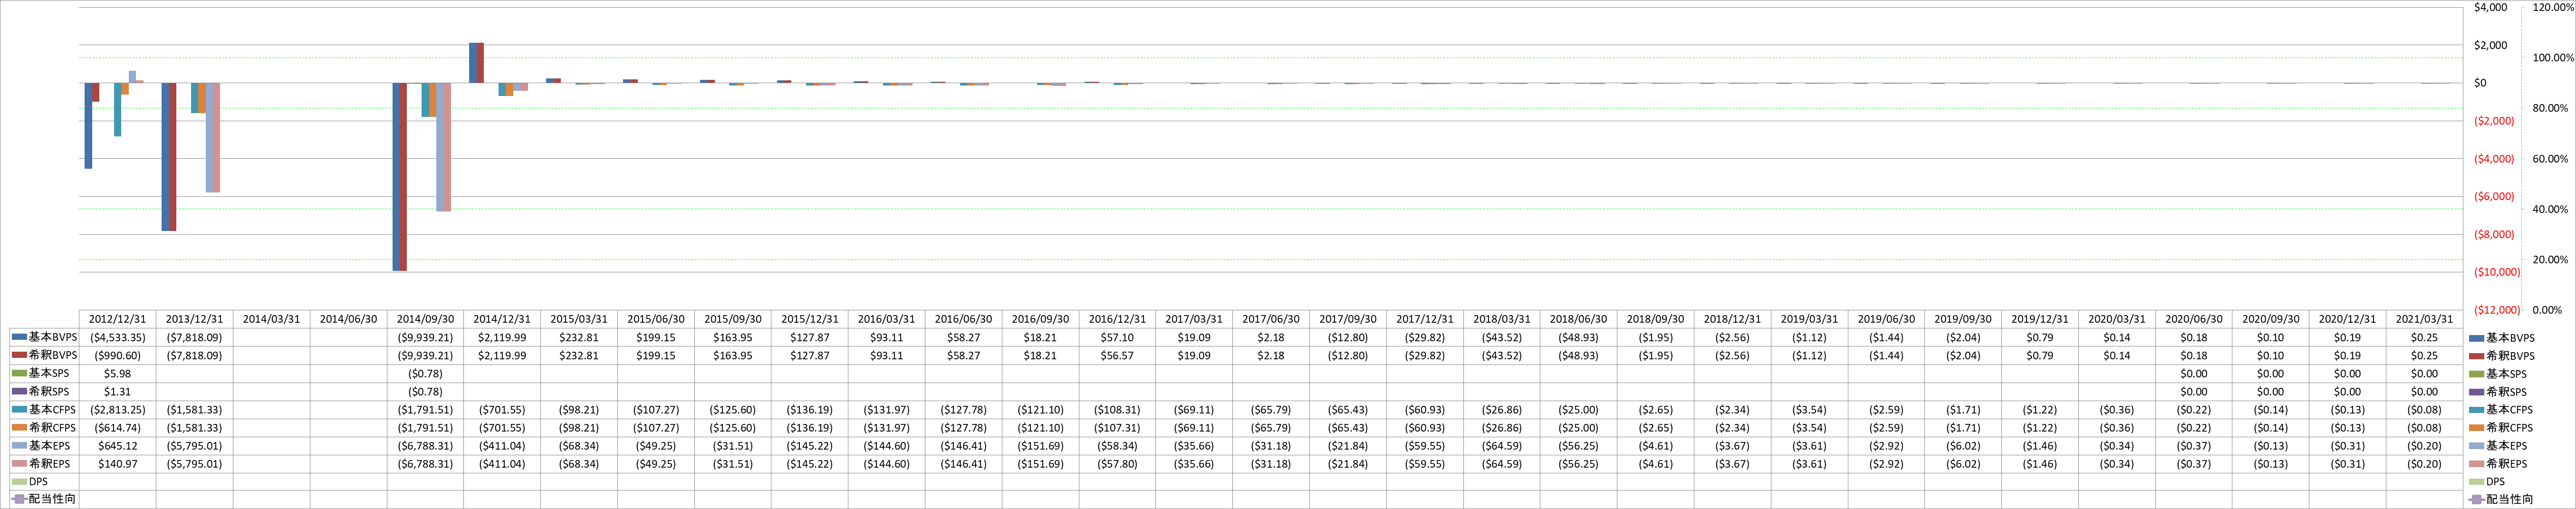Select the ($107.31) 希釈CFPS cell
Viewport: 2576px width, 509px height.
1118,428
